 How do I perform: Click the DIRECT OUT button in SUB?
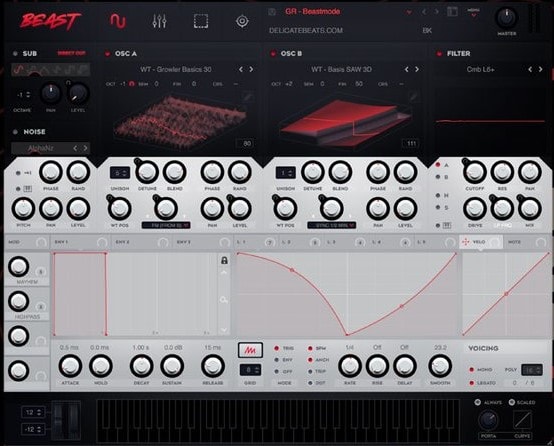(71, 53)
